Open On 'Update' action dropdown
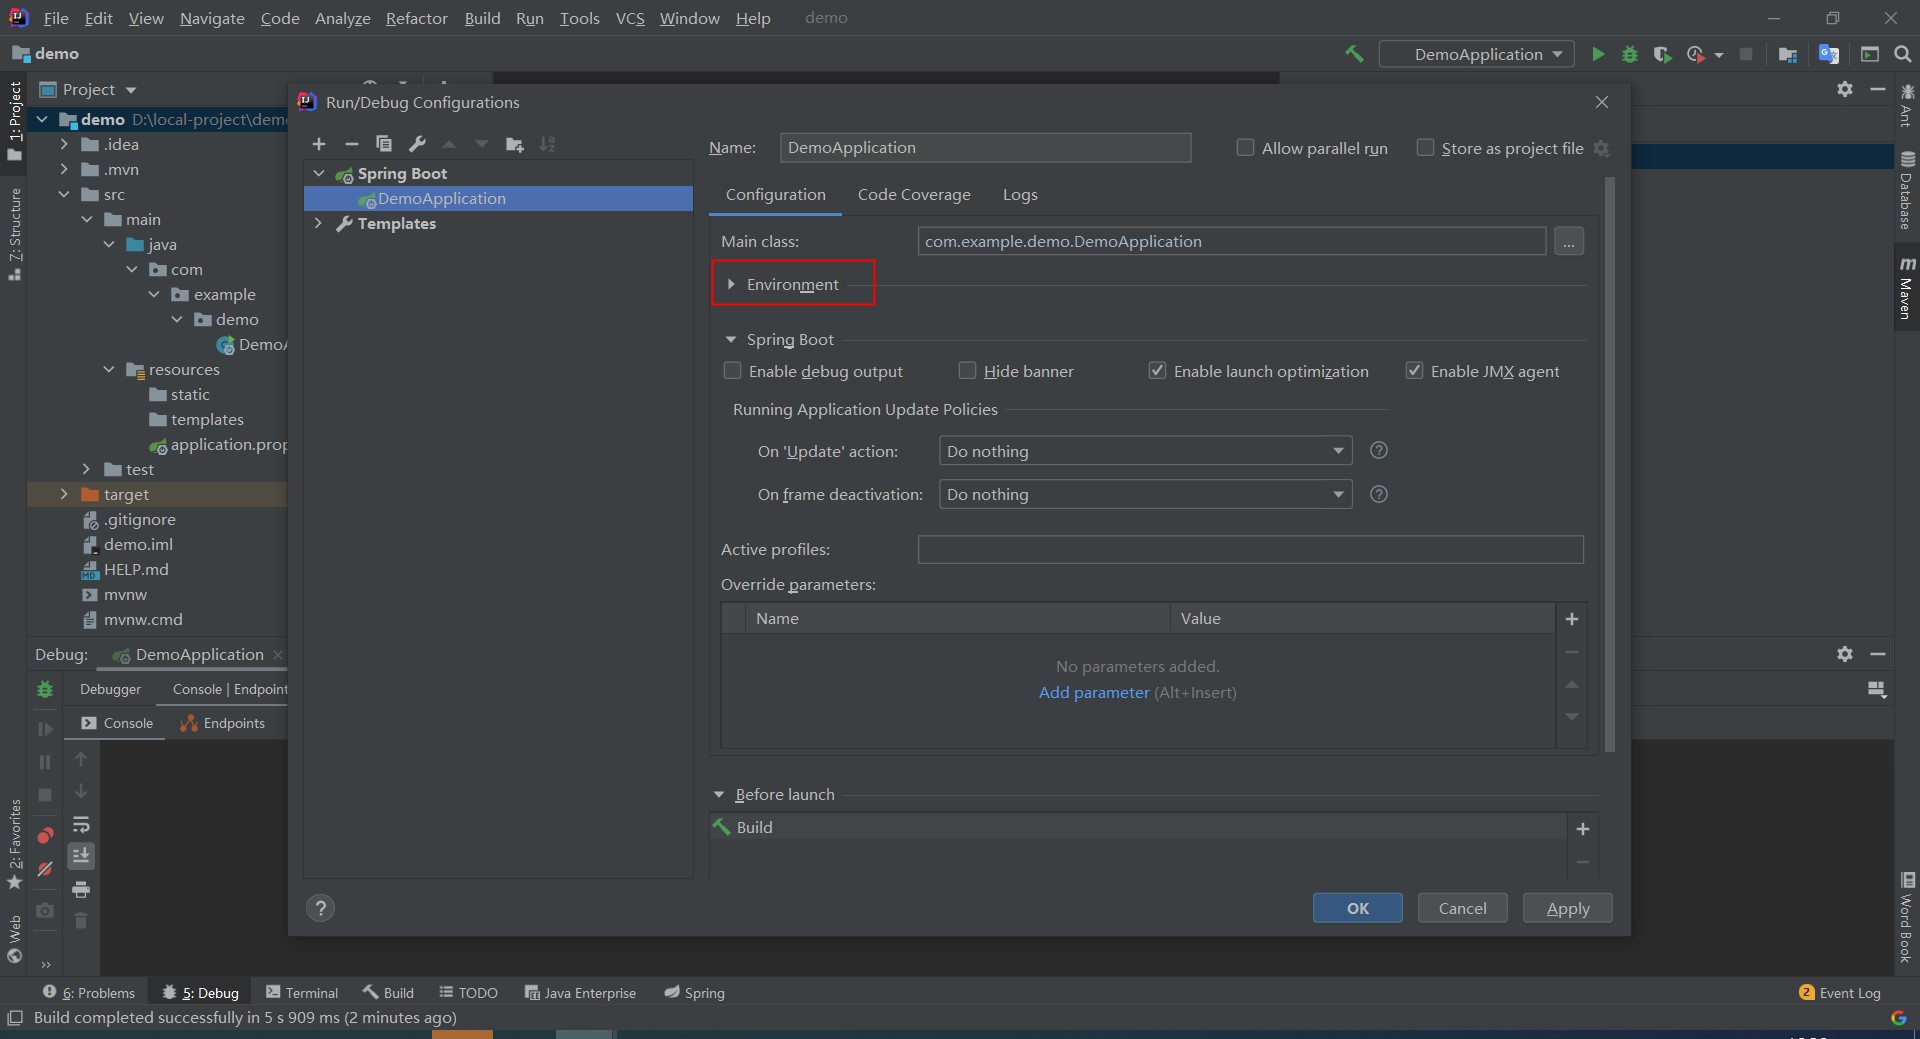 [x=1145, y=451]
